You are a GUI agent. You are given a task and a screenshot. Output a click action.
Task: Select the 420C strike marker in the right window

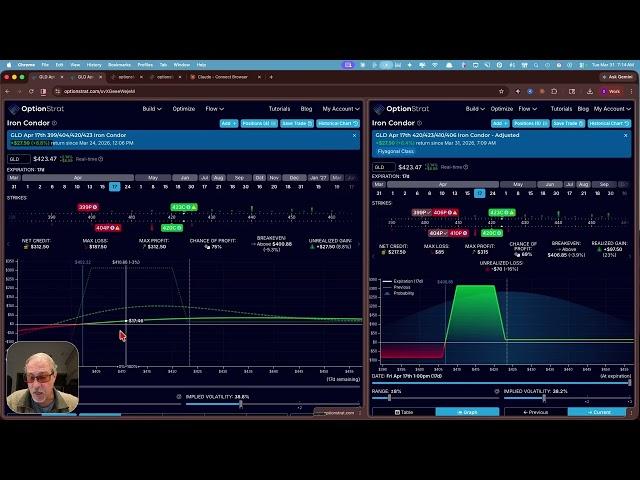pos(492,233)
